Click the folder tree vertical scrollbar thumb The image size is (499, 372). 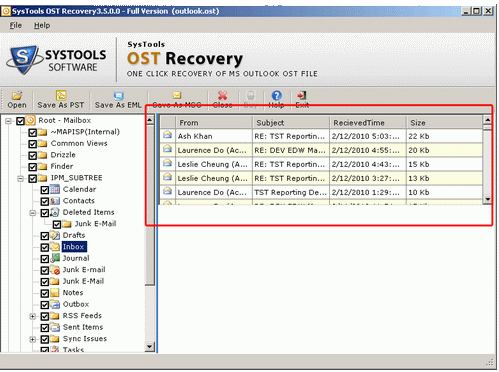pos(150,205)
